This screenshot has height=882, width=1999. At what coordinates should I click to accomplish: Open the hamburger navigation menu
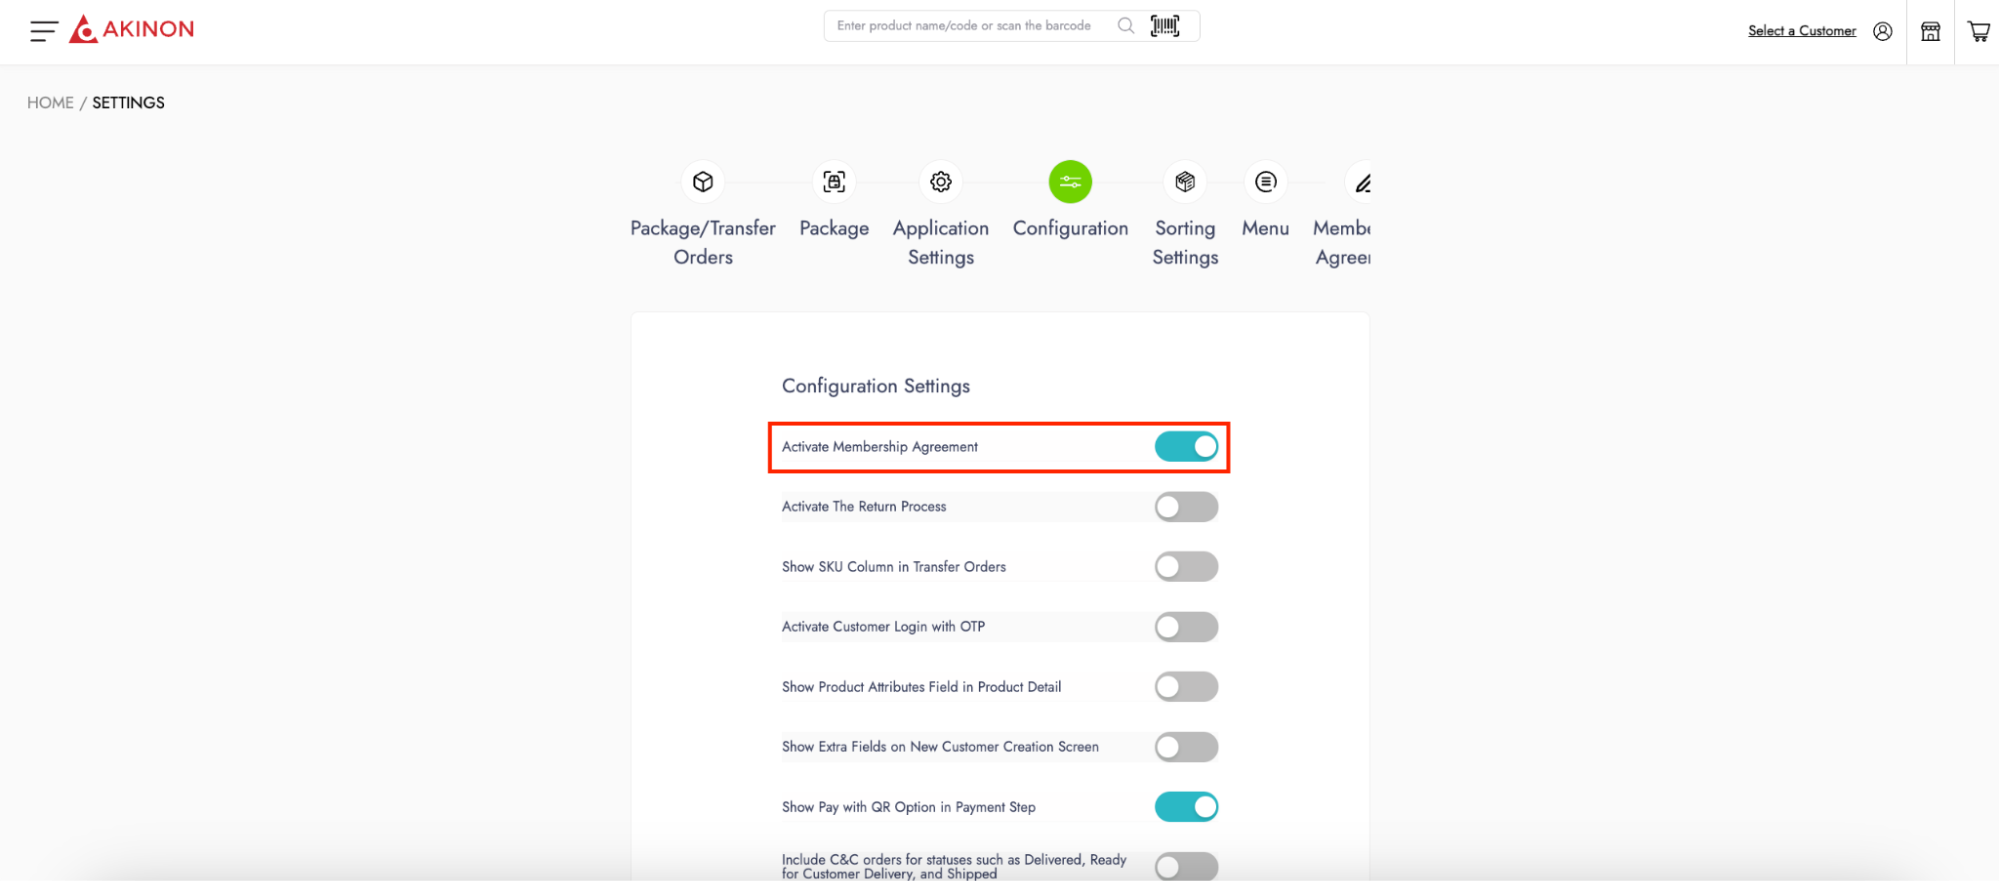[x=43, y=31]
